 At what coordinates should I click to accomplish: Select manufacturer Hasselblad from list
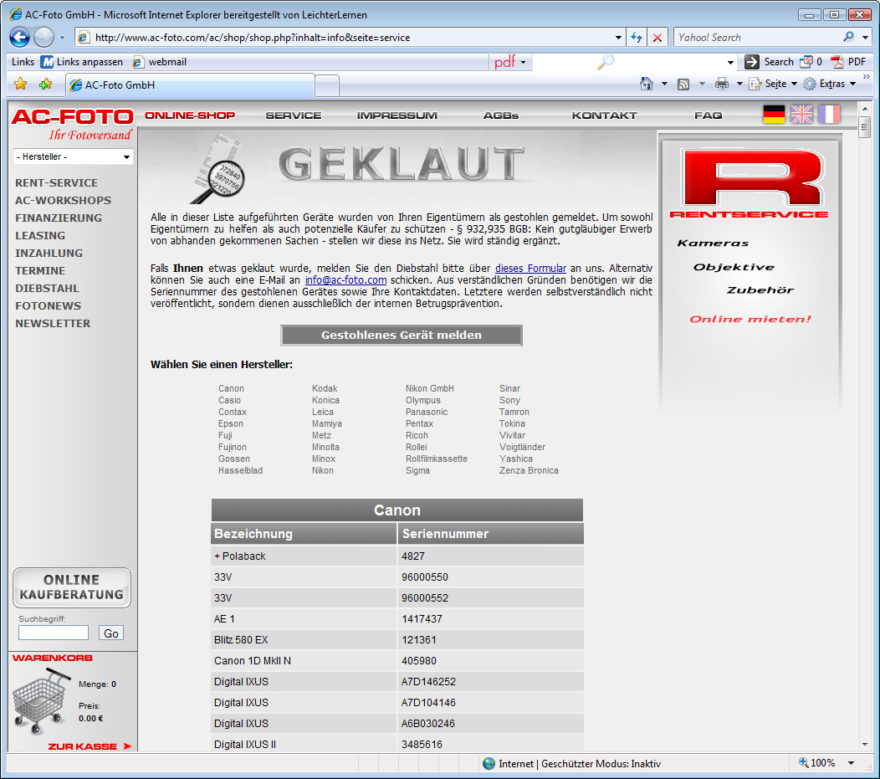click(240, 470)
